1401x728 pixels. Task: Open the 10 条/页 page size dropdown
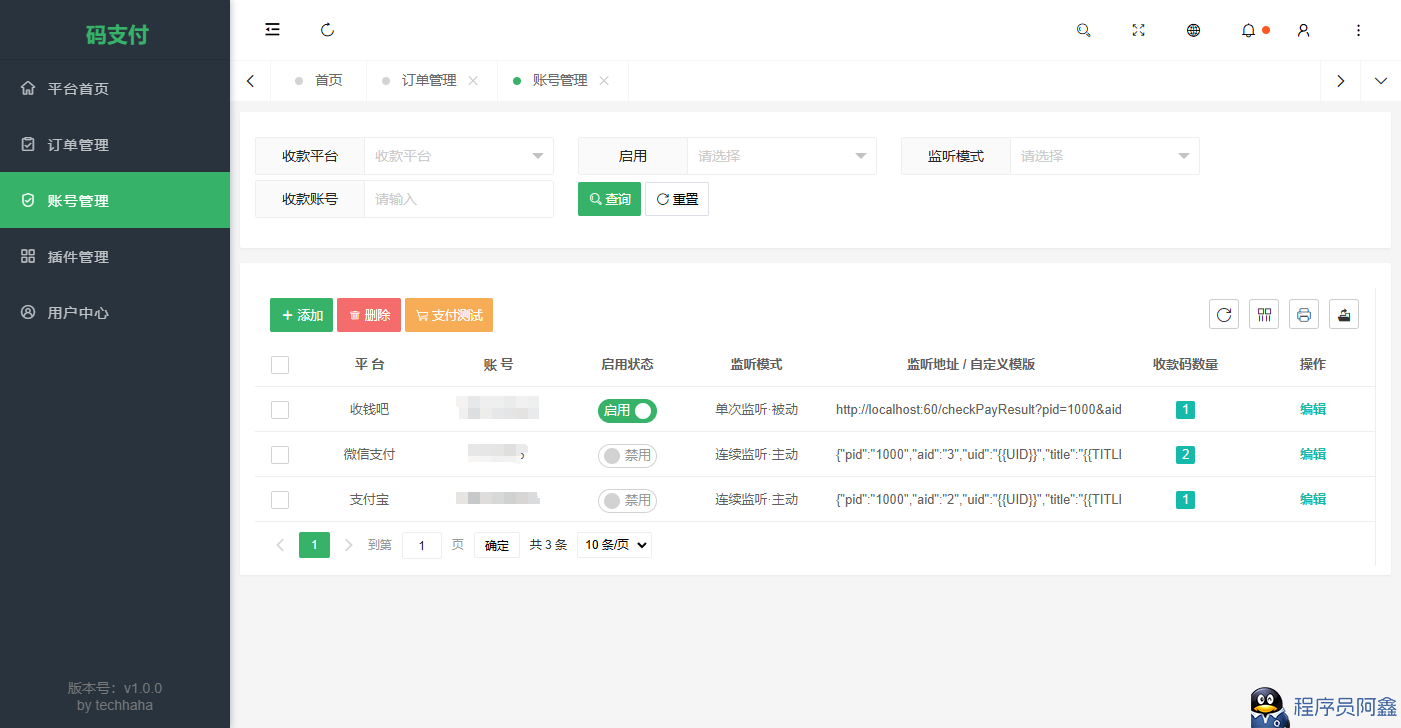click(614, 545)
